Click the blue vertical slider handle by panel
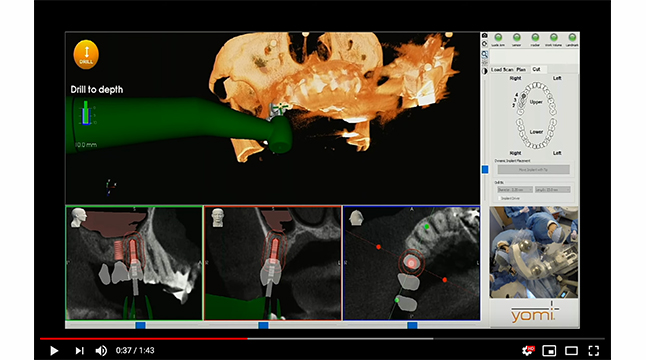This screenshot has width=646, height=360. [485, 169]
